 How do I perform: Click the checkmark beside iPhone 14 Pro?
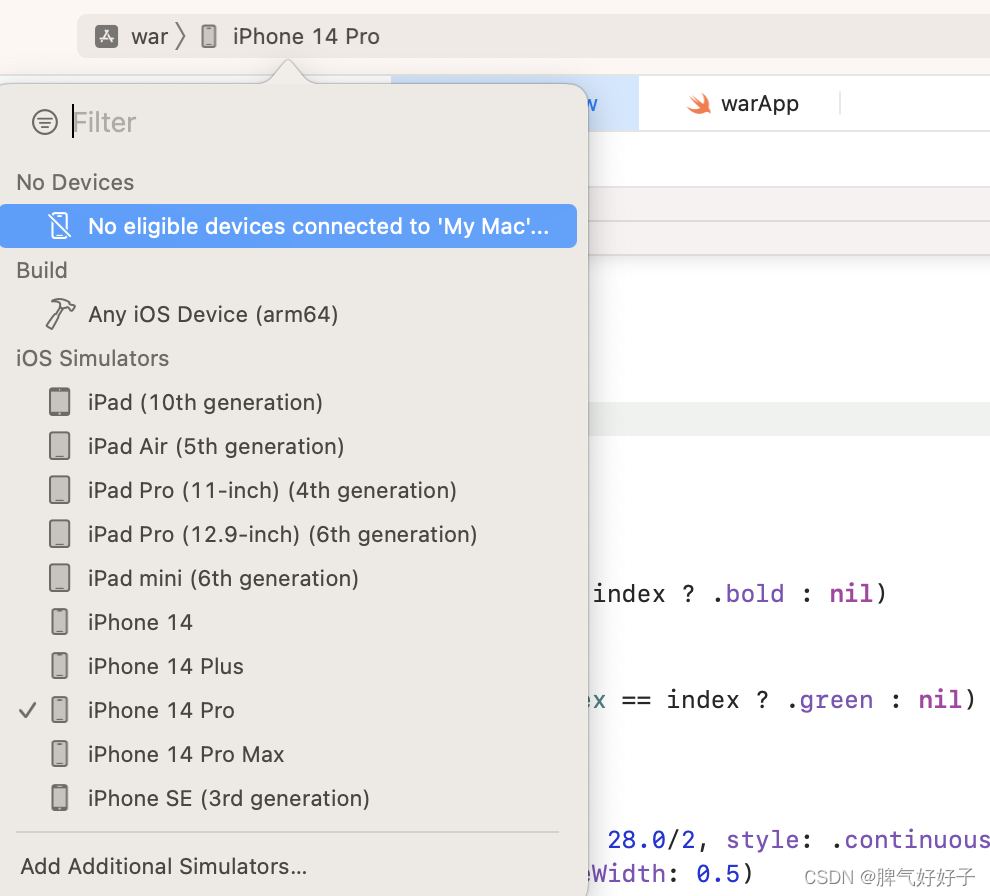pyautogui.click(x=27, y=710)
